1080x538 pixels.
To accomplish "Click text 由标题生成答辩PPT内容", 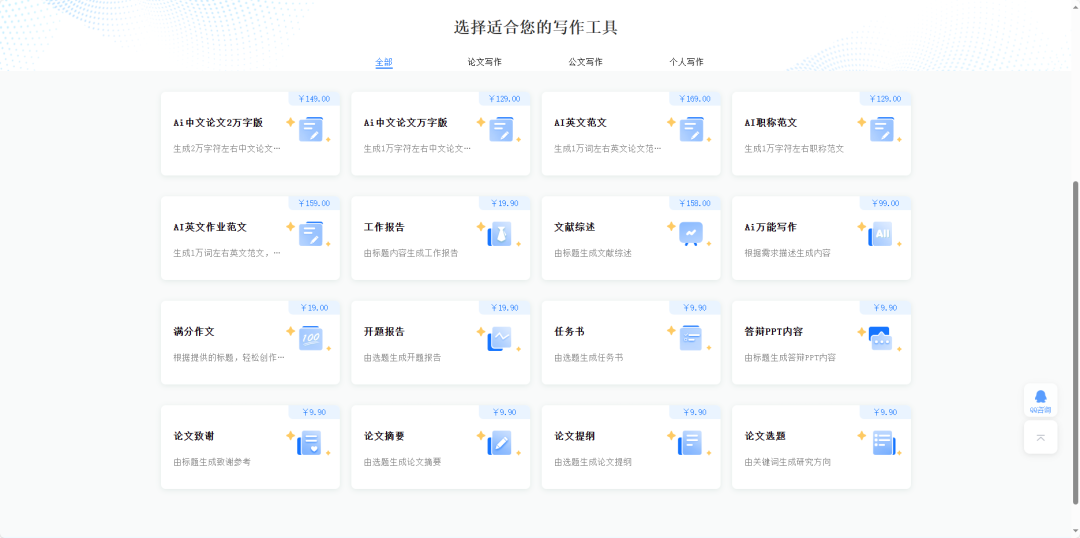I will 789,358.
